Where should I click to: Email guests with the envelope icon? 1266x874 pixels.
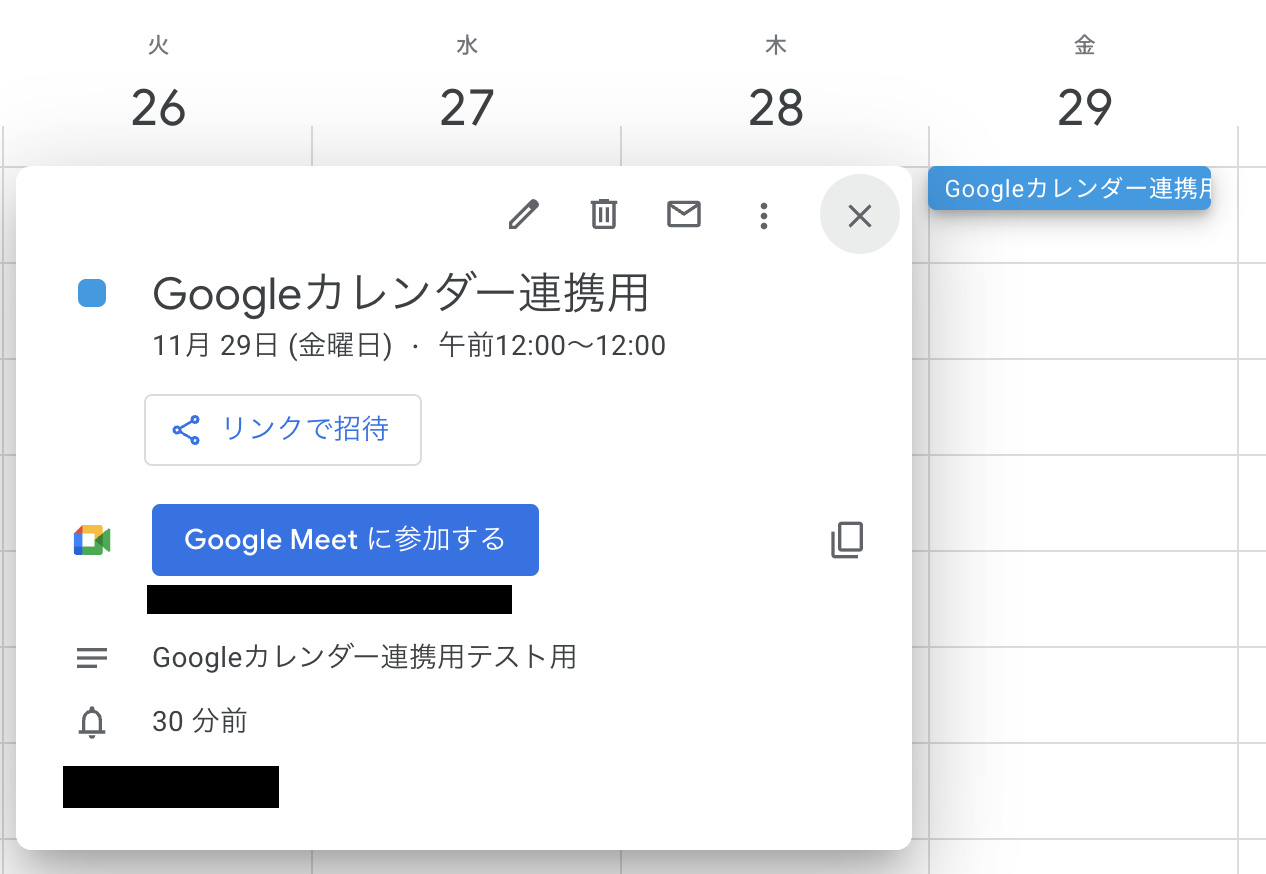tap(684, 215)
